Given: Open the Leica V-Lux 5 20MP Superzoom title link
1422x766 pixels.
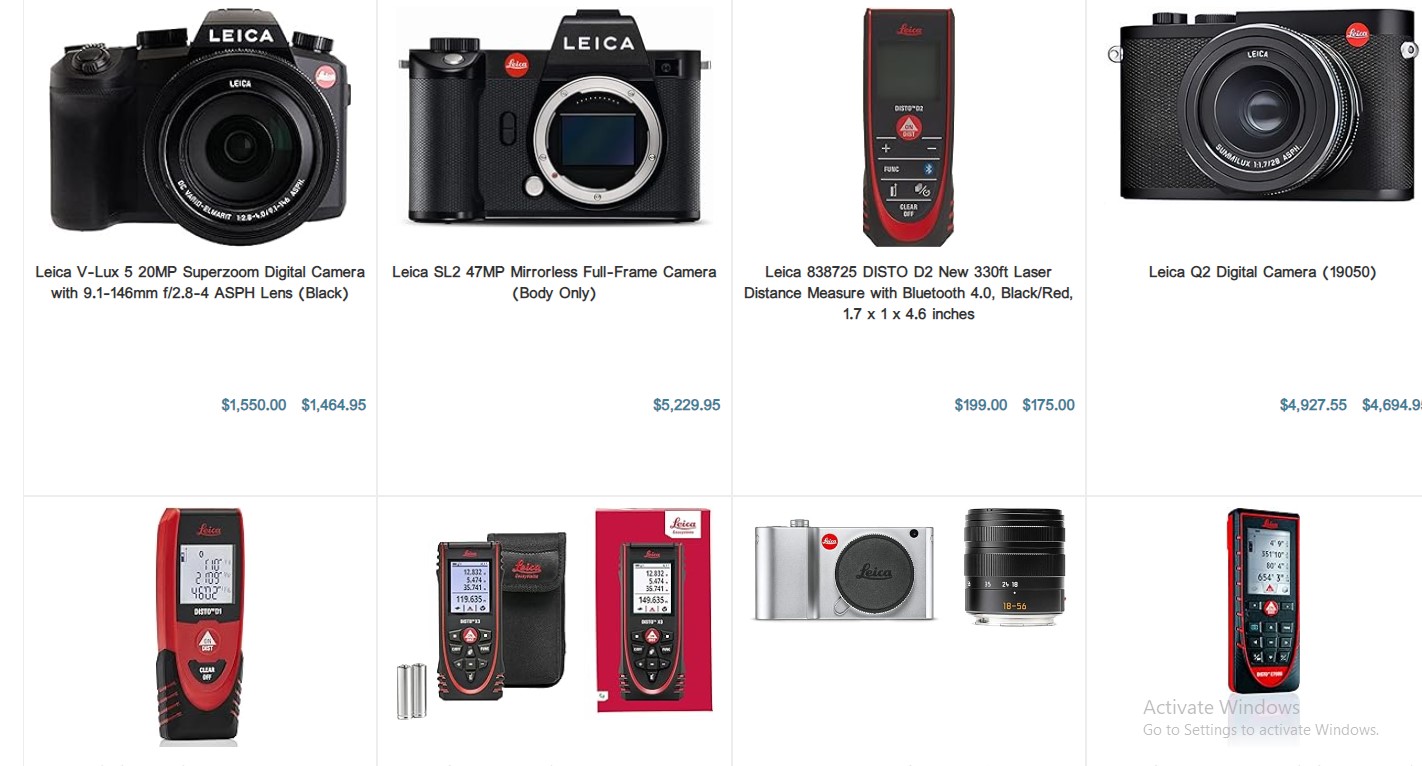Looking at the screenshot, I should 200,283.
